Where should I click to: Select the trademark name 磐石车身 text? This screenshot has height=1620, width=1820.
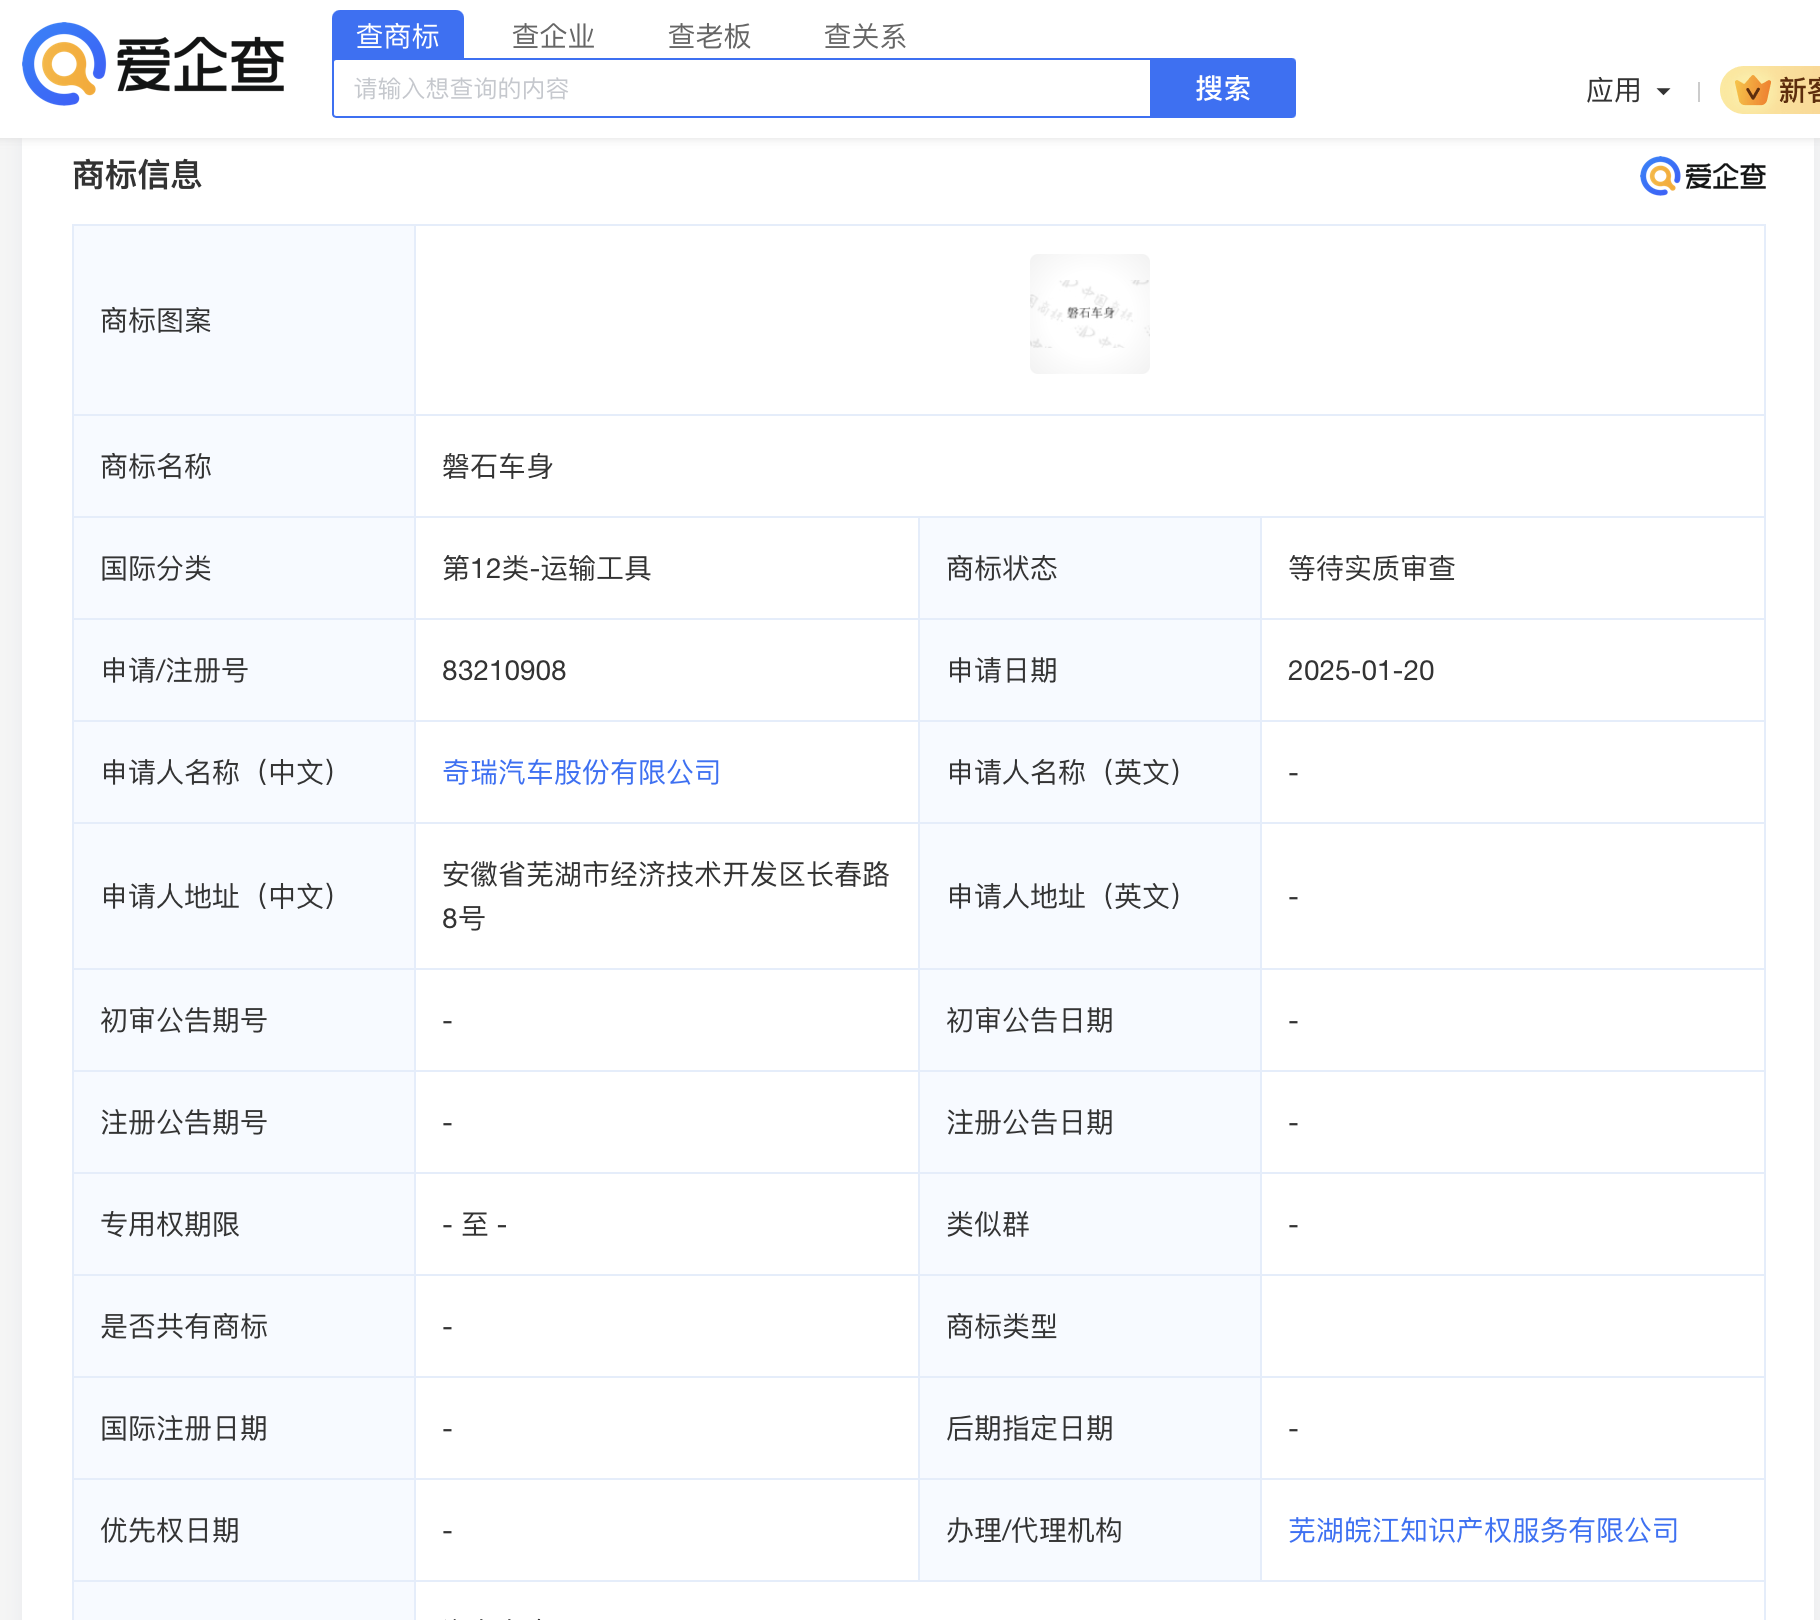tap(498, 466)
